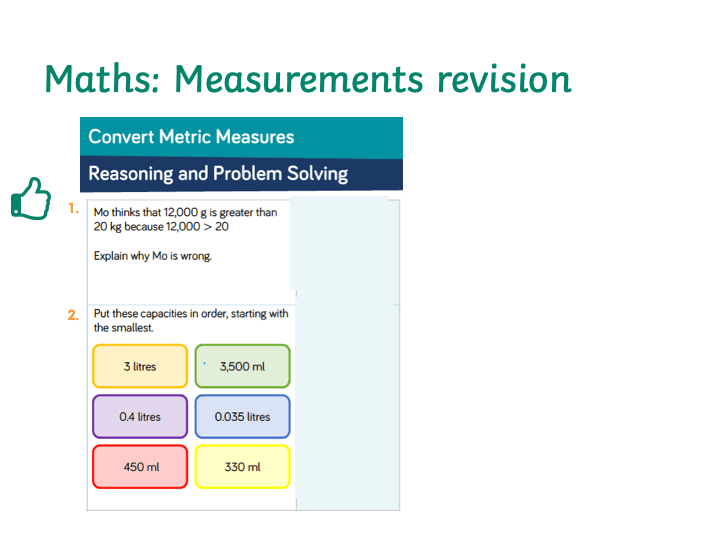Click the 'Convert Metric Measures' header
The width and height of the screenshot is (720, 540).
(x=242, y=137)
